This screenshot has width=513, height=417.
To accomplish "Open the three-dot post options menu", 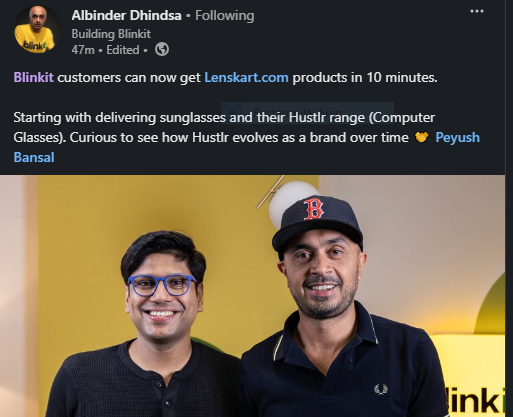I will point(477,11).
